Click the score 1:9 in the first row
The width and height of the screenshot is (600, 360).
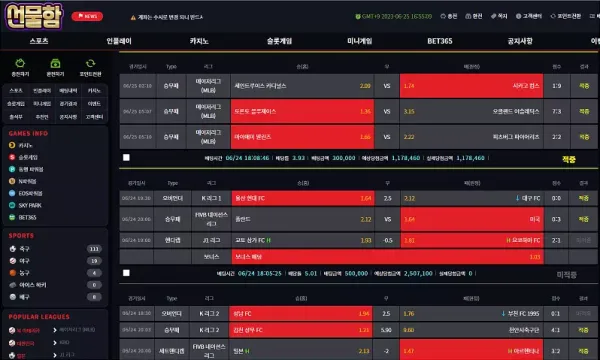click(x=557, y=86)
